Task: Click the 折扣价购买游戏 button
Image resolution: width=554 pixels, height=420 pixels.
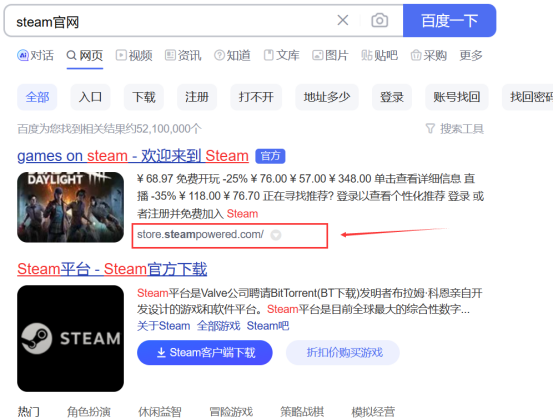Action: 343,353
